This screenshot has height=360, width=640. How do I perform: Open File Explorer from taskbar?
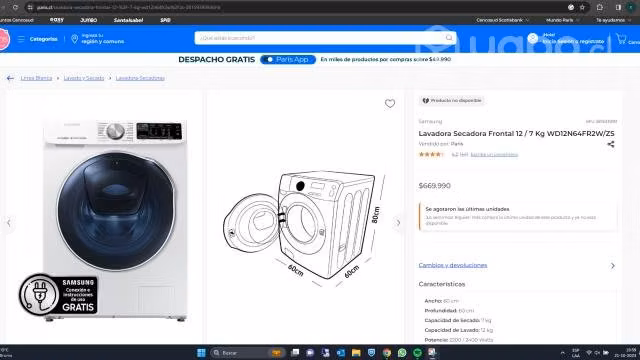coord(356,353)
